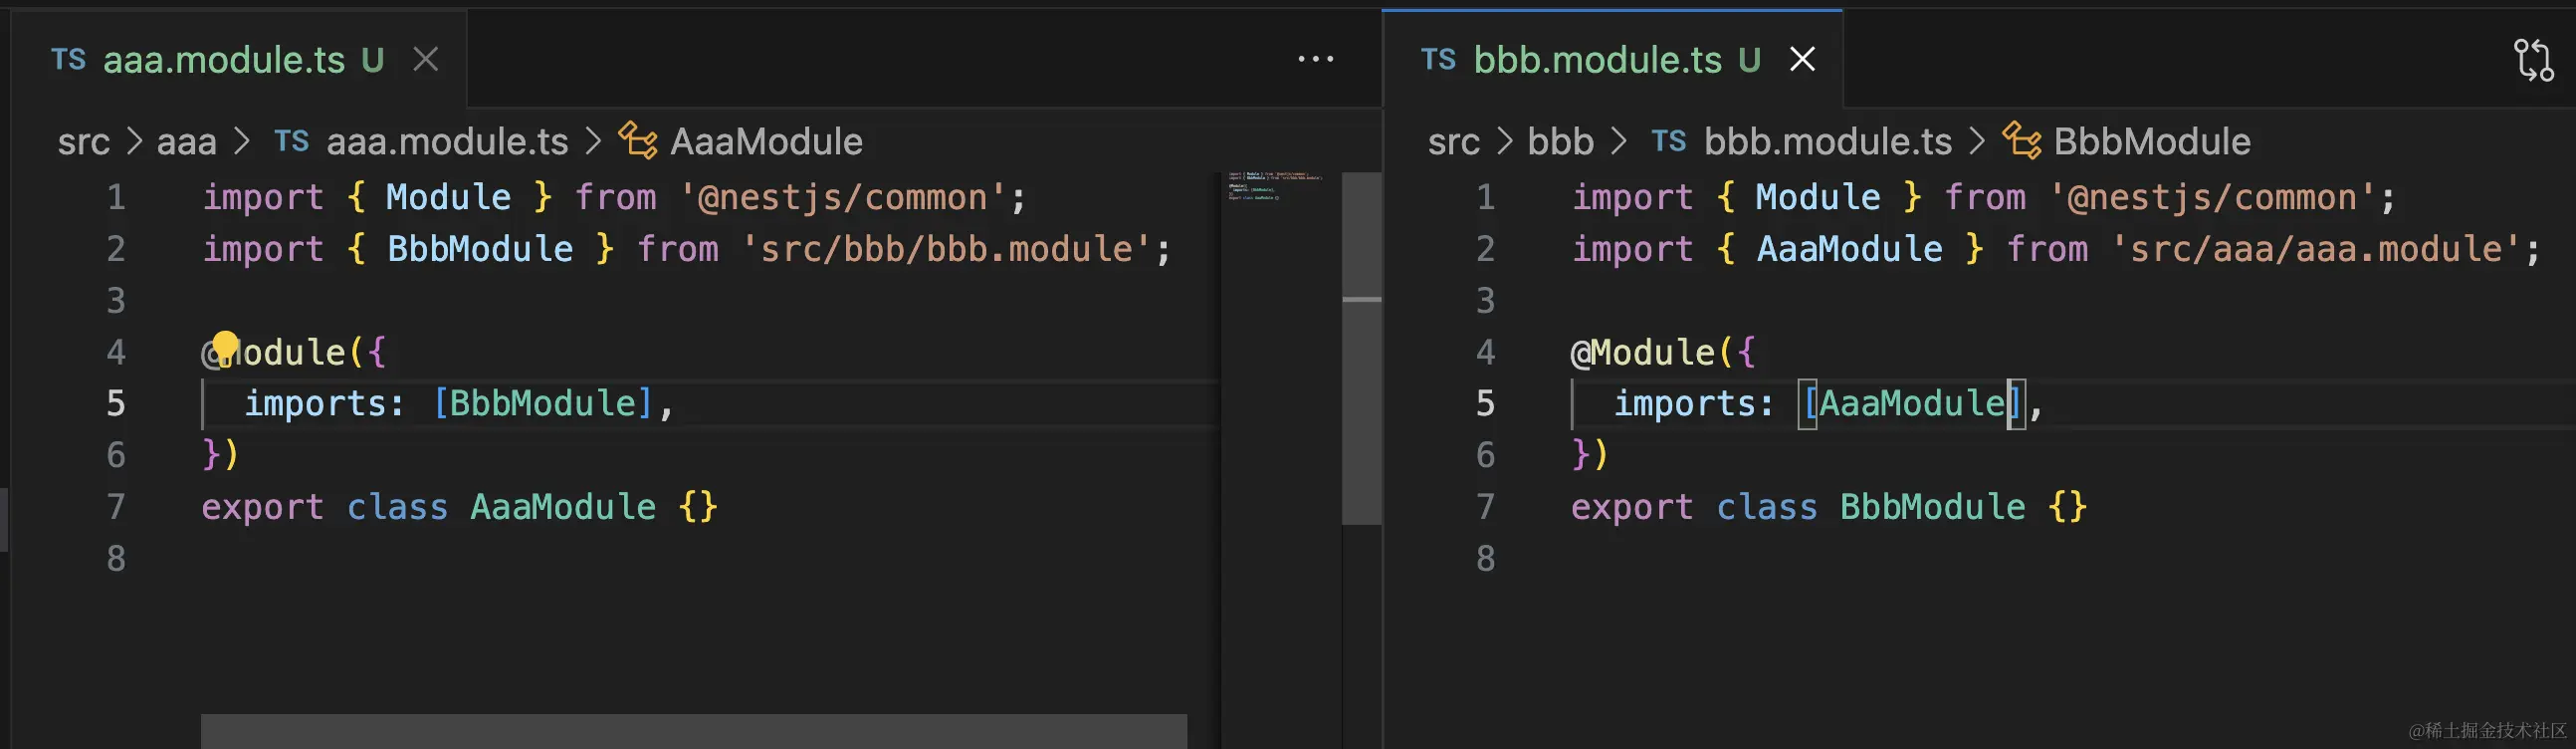Click '@nestjs/common' string in left editor

[x=843, y=197]
